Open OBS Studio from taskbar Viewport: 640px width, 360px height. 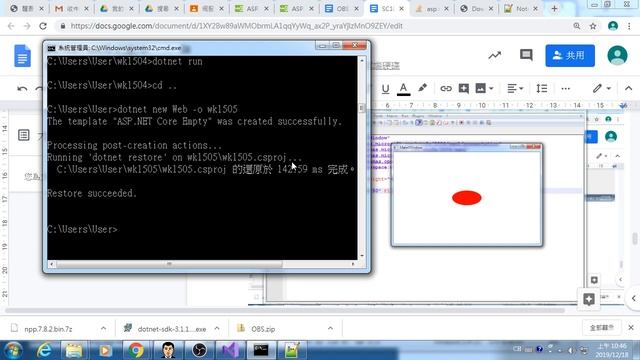(x=199, y=350)
